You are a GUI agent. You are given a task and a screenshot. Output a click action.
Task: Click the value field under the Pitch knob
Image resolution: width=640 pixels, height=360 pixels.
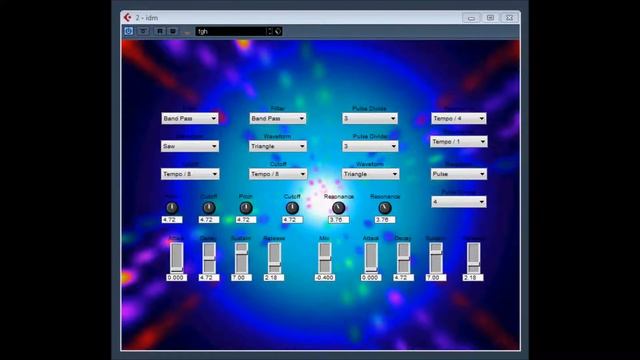[246, 220]
